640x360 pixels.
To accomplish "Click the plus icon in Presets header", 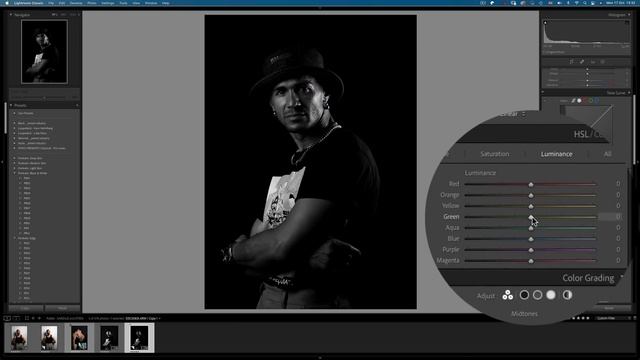I will [x=77, y=105].
